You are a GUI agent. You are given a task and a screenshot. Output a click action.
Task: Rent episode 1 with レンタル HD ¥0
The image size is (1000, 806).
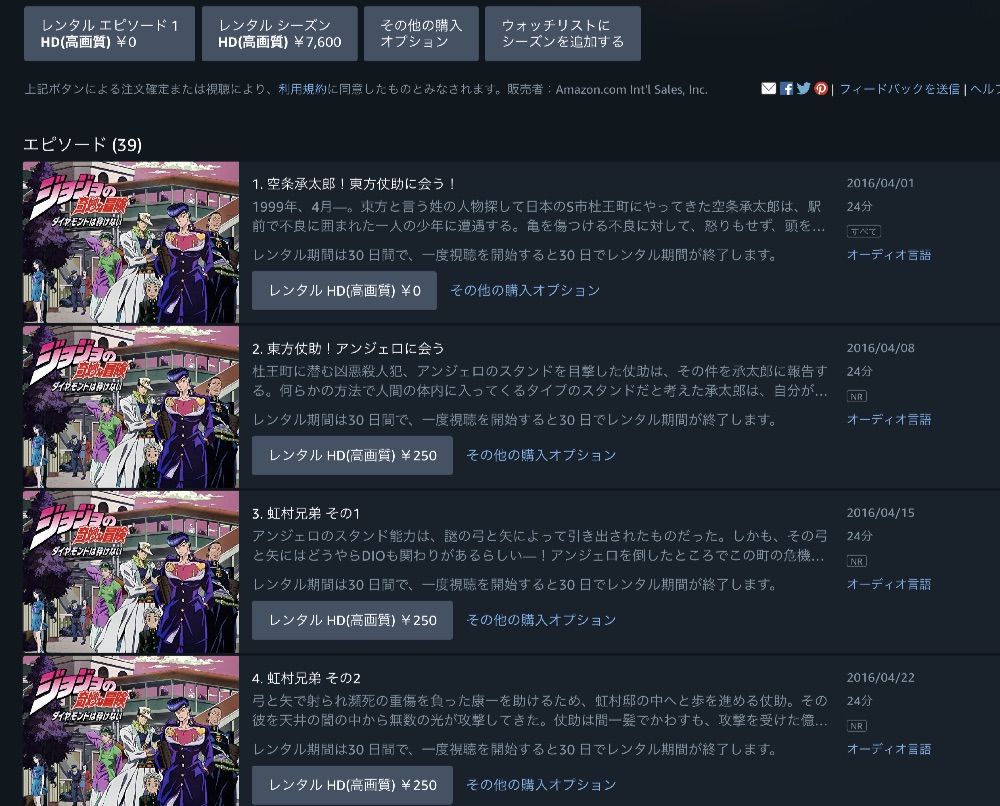point(344,291)
